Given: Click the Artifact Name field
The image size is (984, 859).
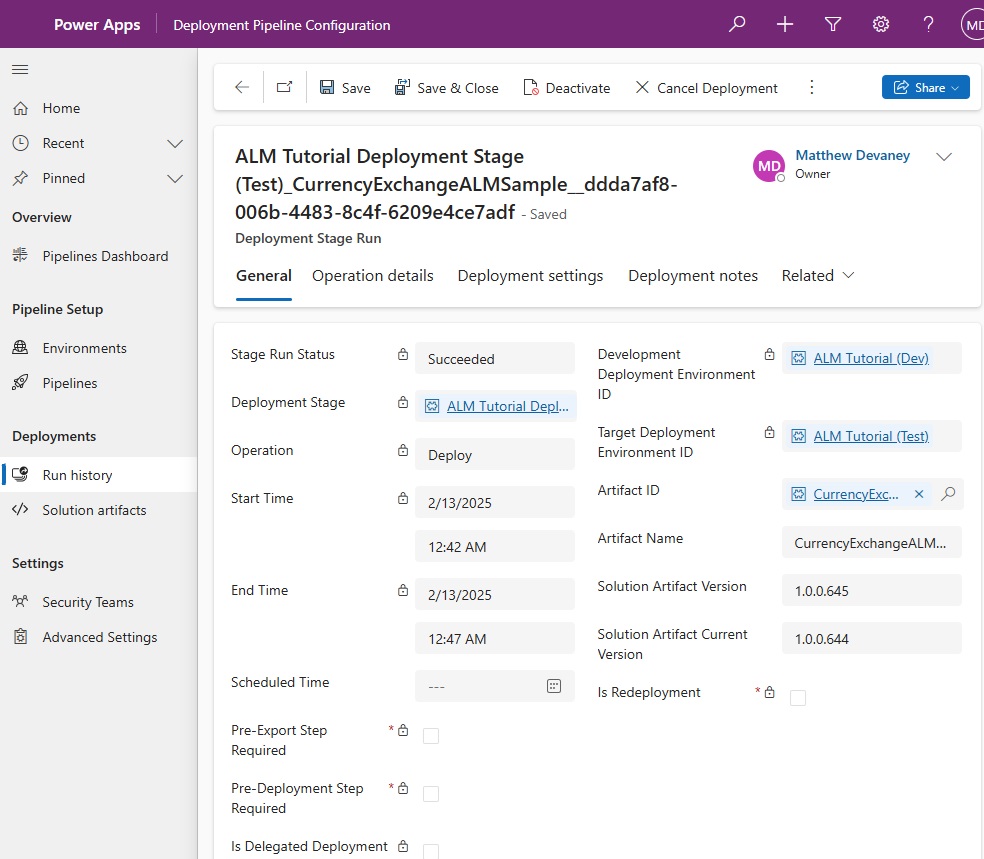Looking at the screenshot, I should (x=871, y=543).
